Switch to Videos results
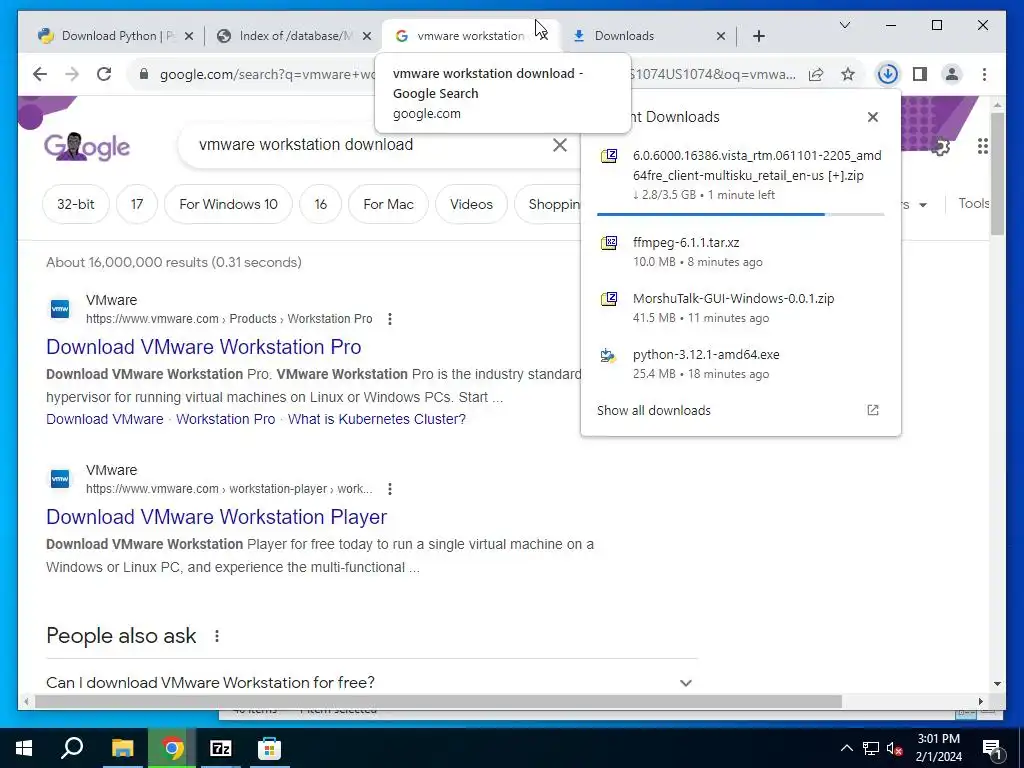 tap(472, 204)
